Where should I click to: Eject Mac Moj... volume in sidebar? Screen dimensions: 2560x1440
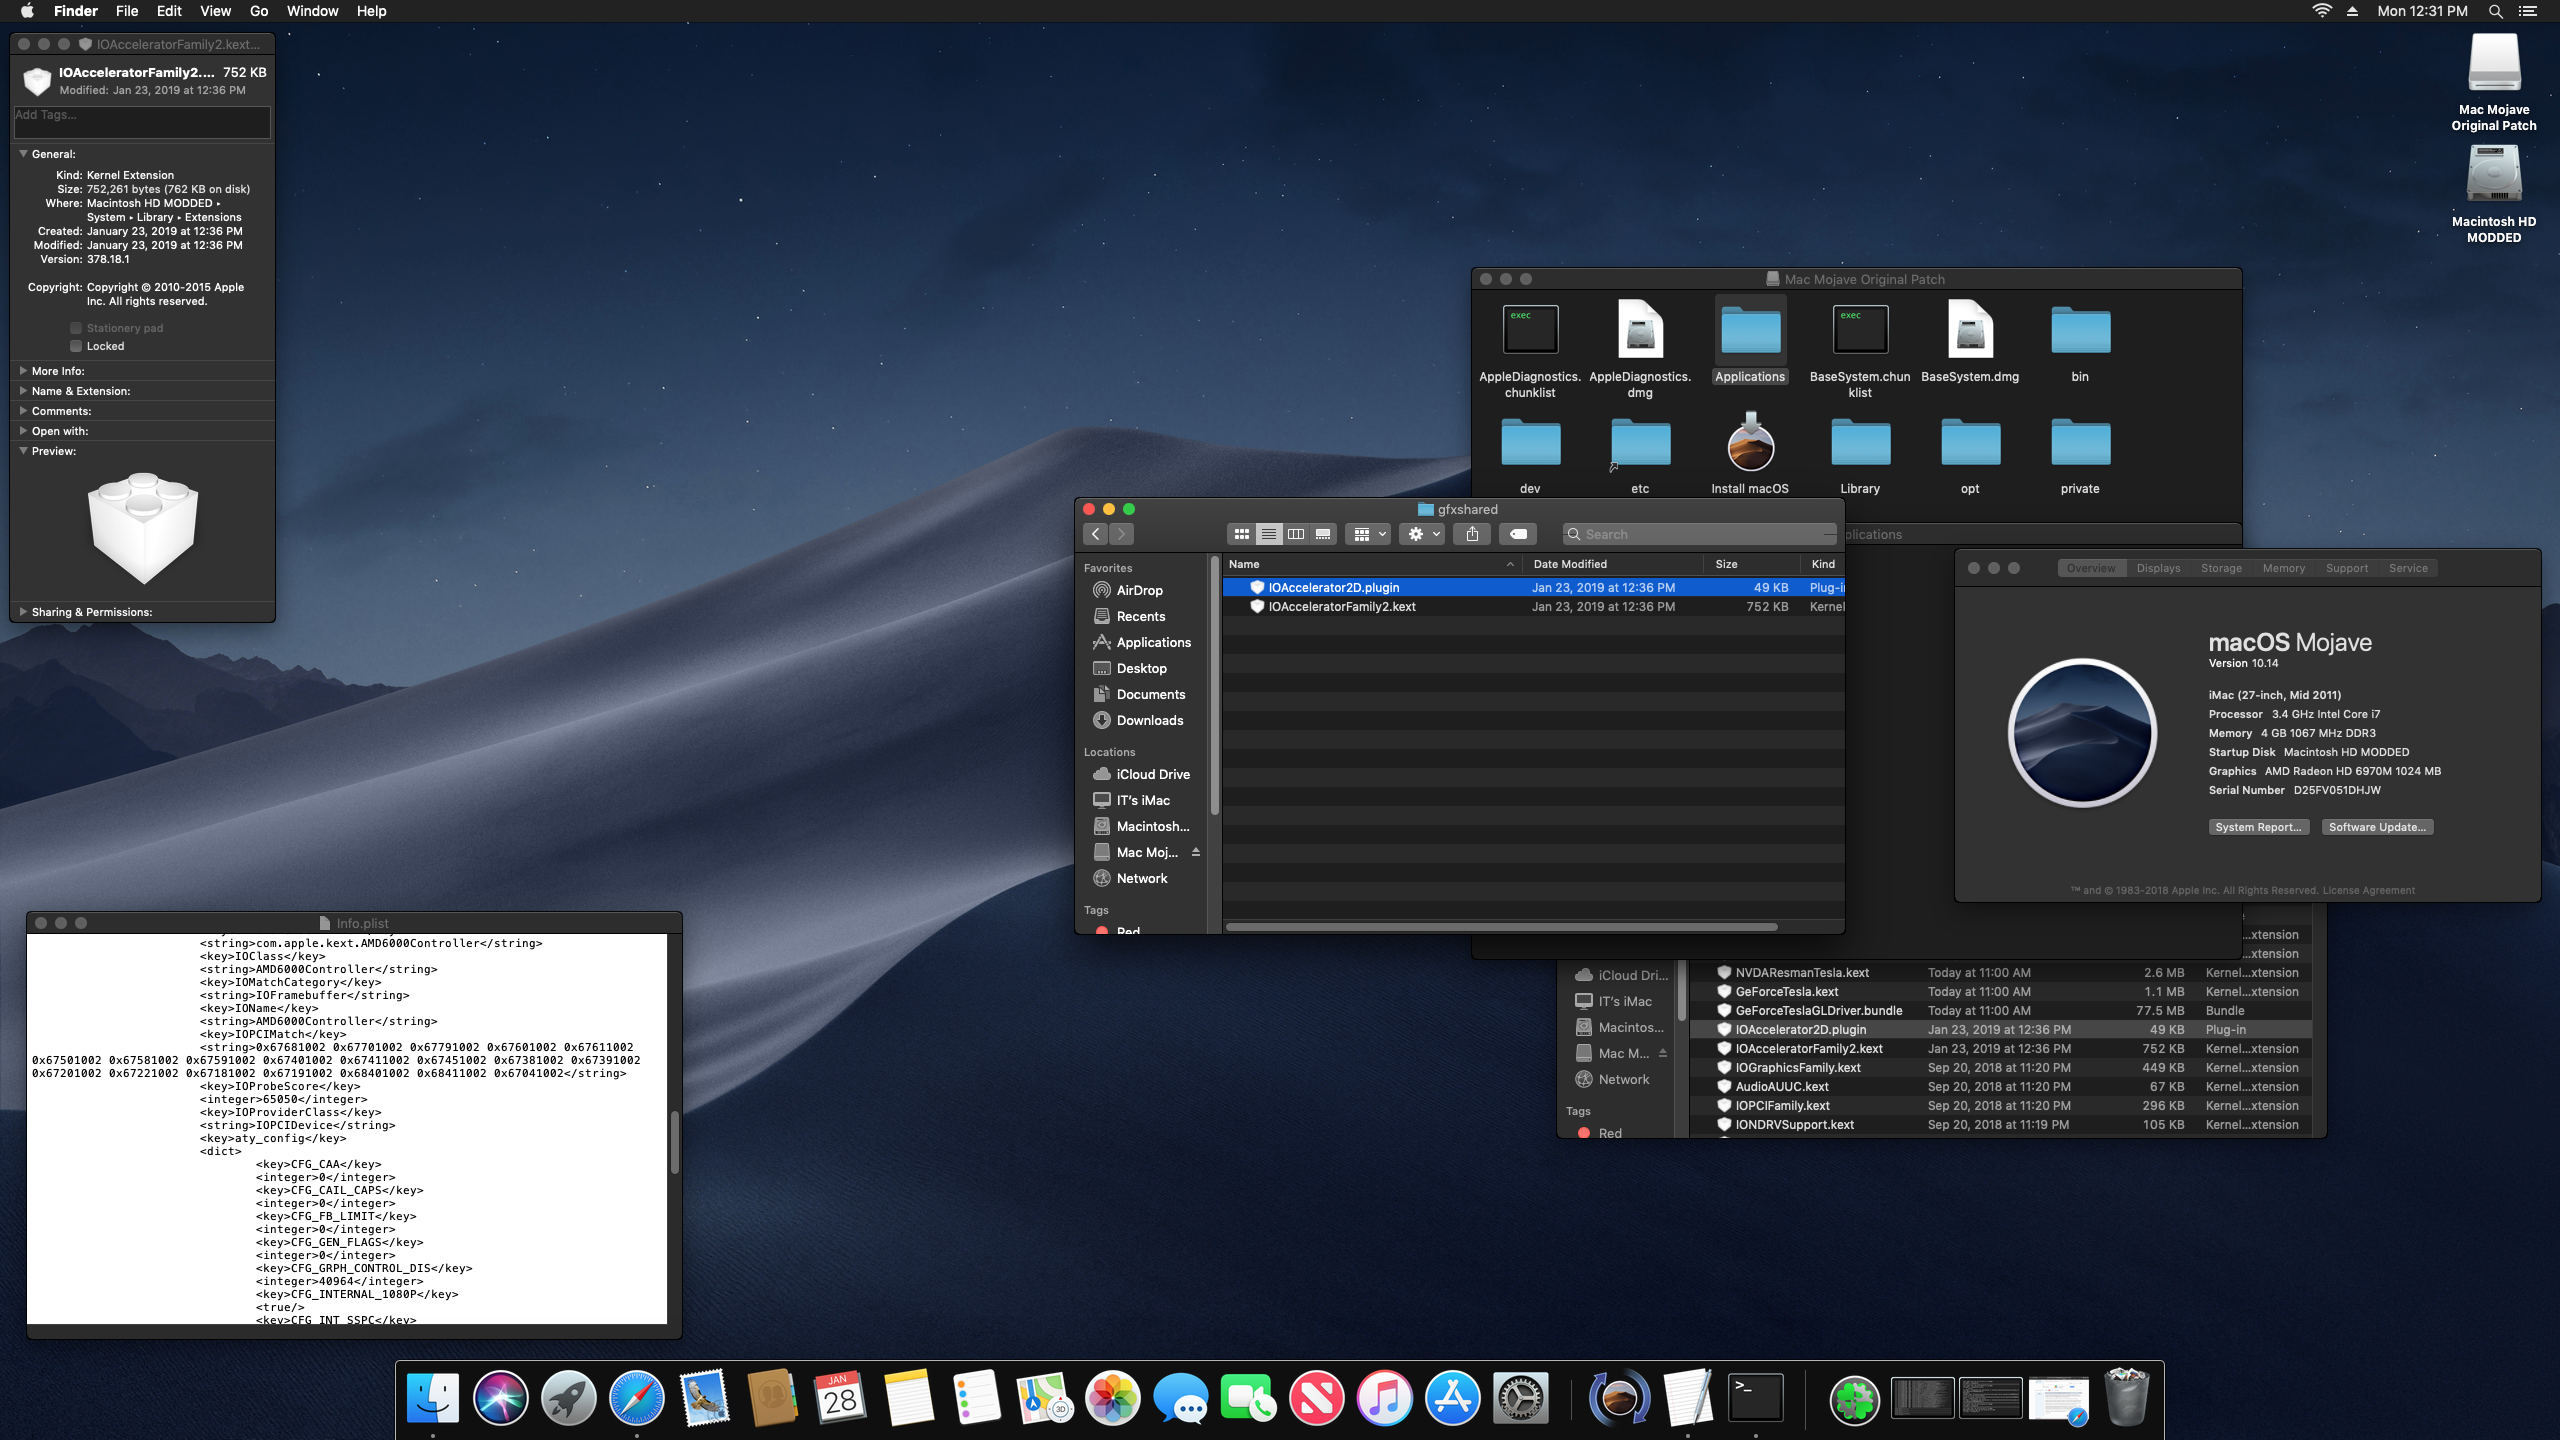click(1195, 852)
